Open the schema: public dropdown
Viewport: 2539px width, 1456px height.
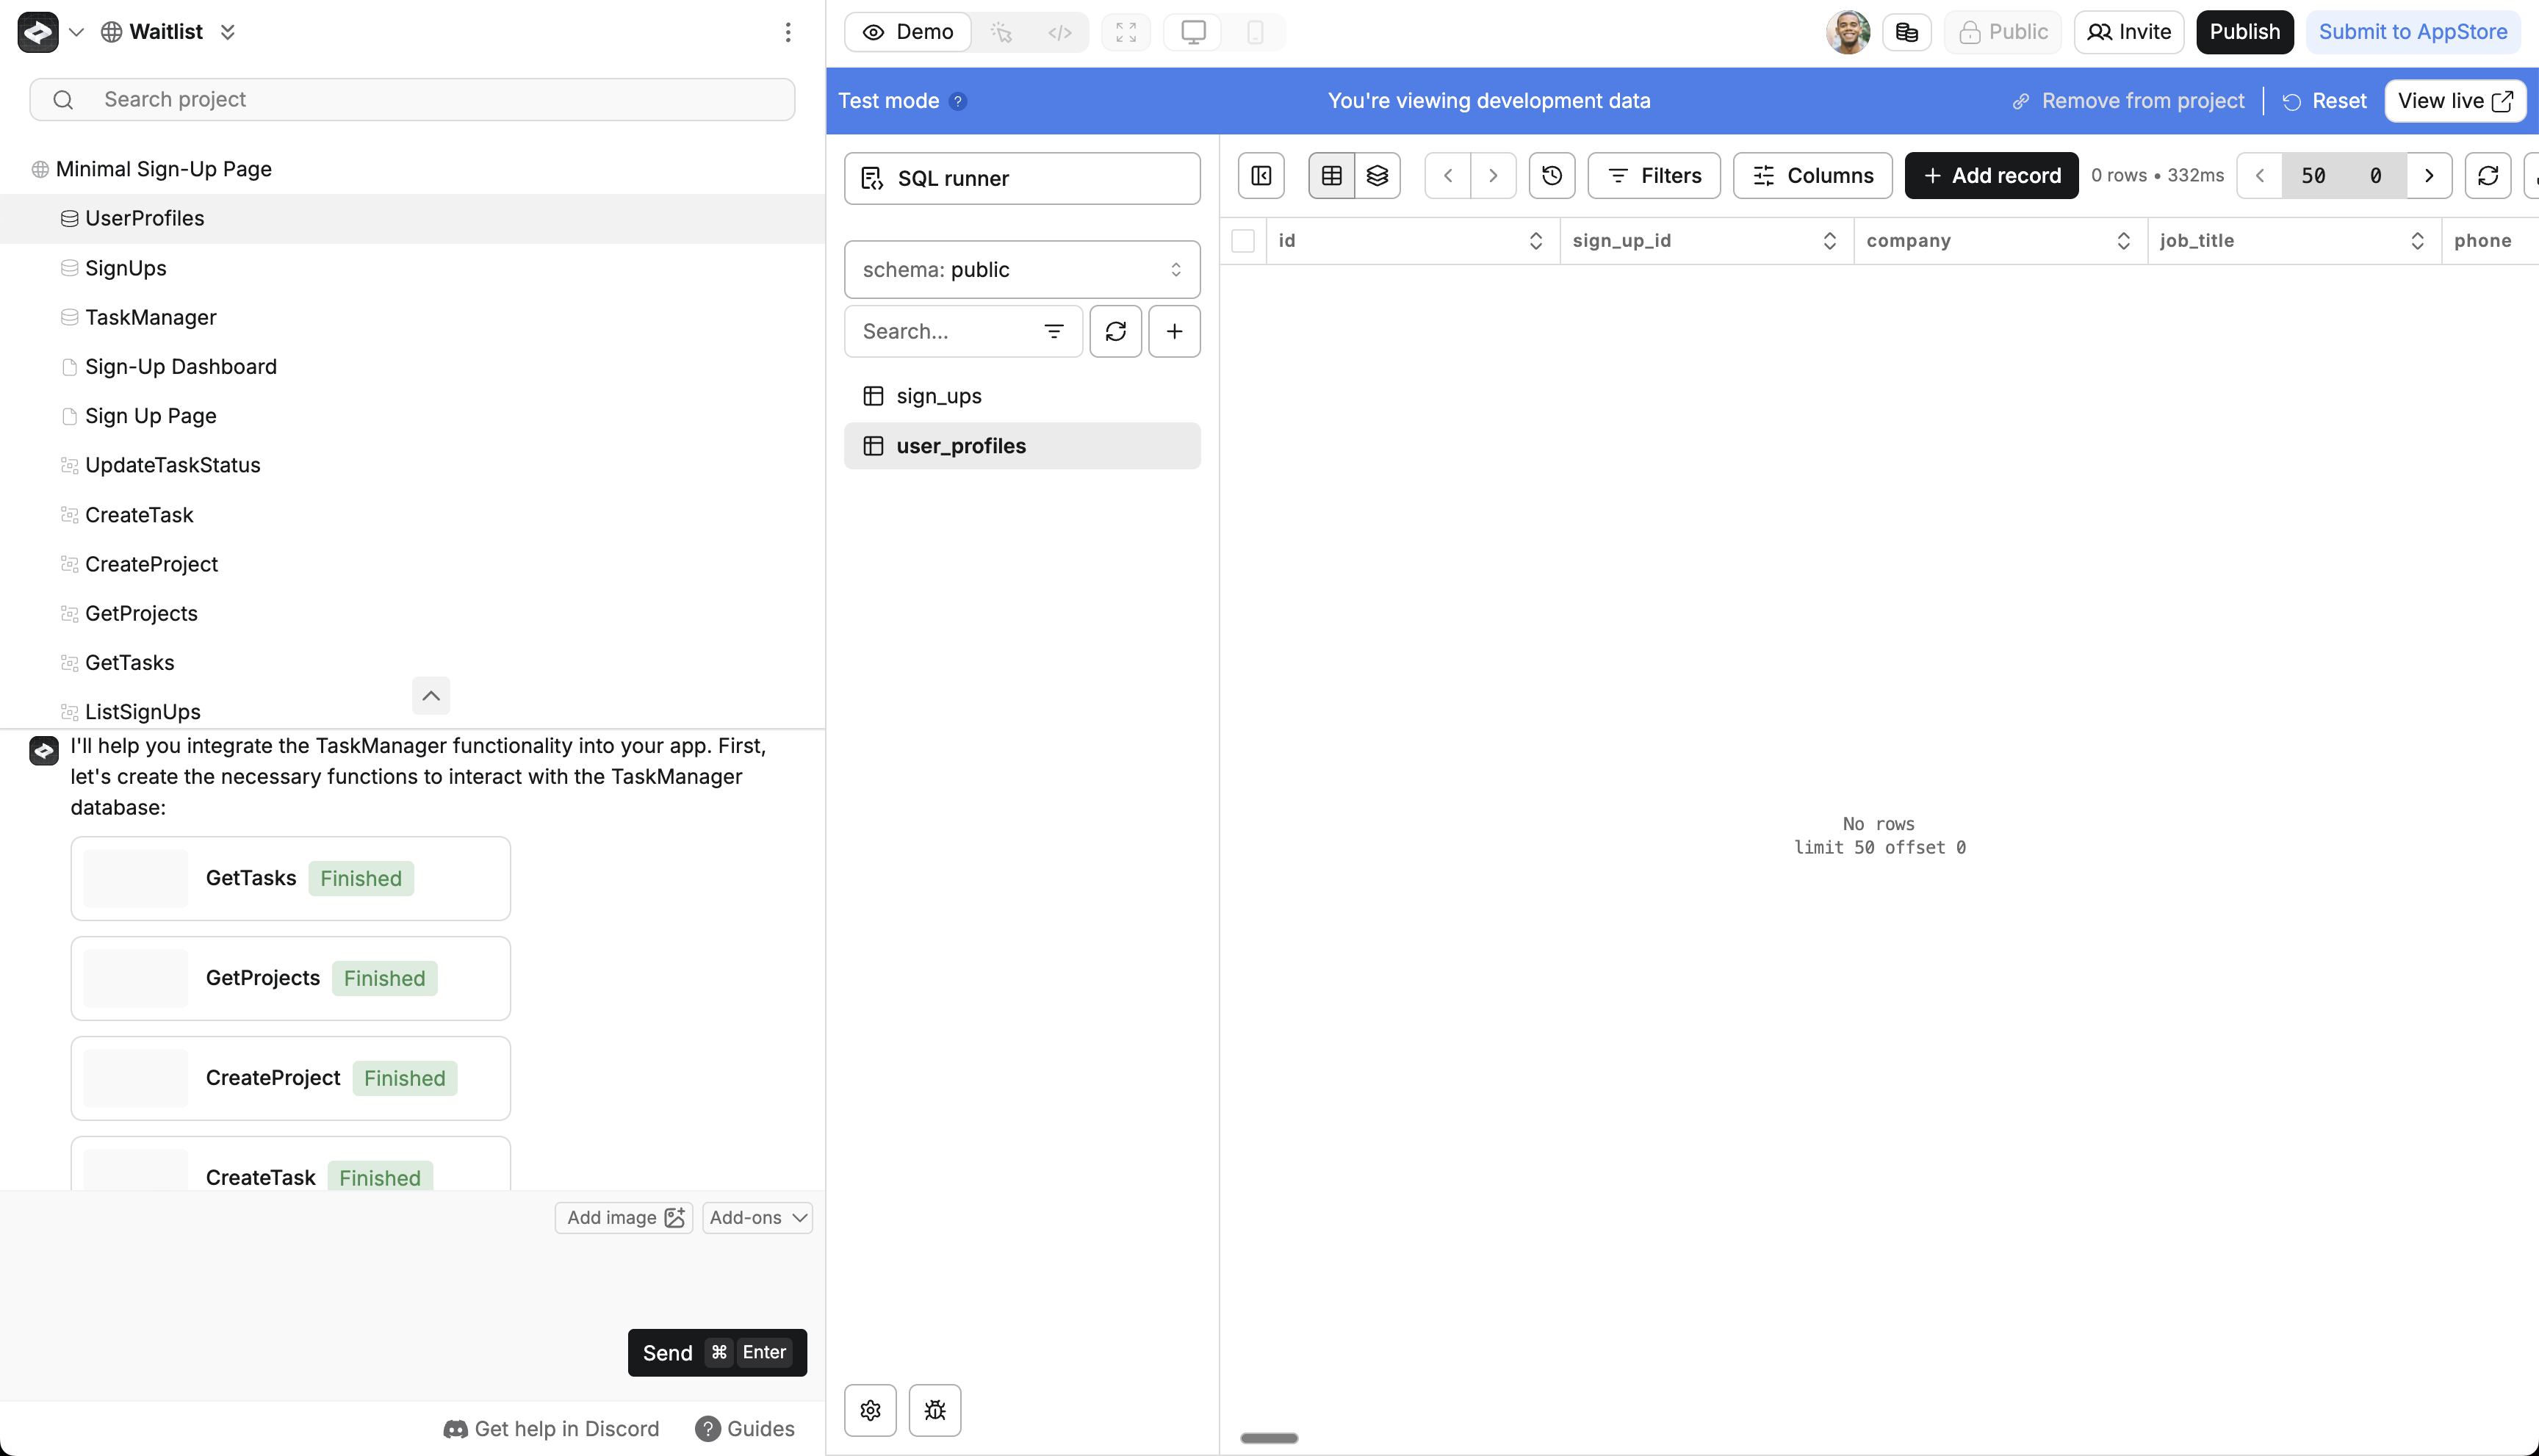pyautogui.click(x=1021, y=270)
